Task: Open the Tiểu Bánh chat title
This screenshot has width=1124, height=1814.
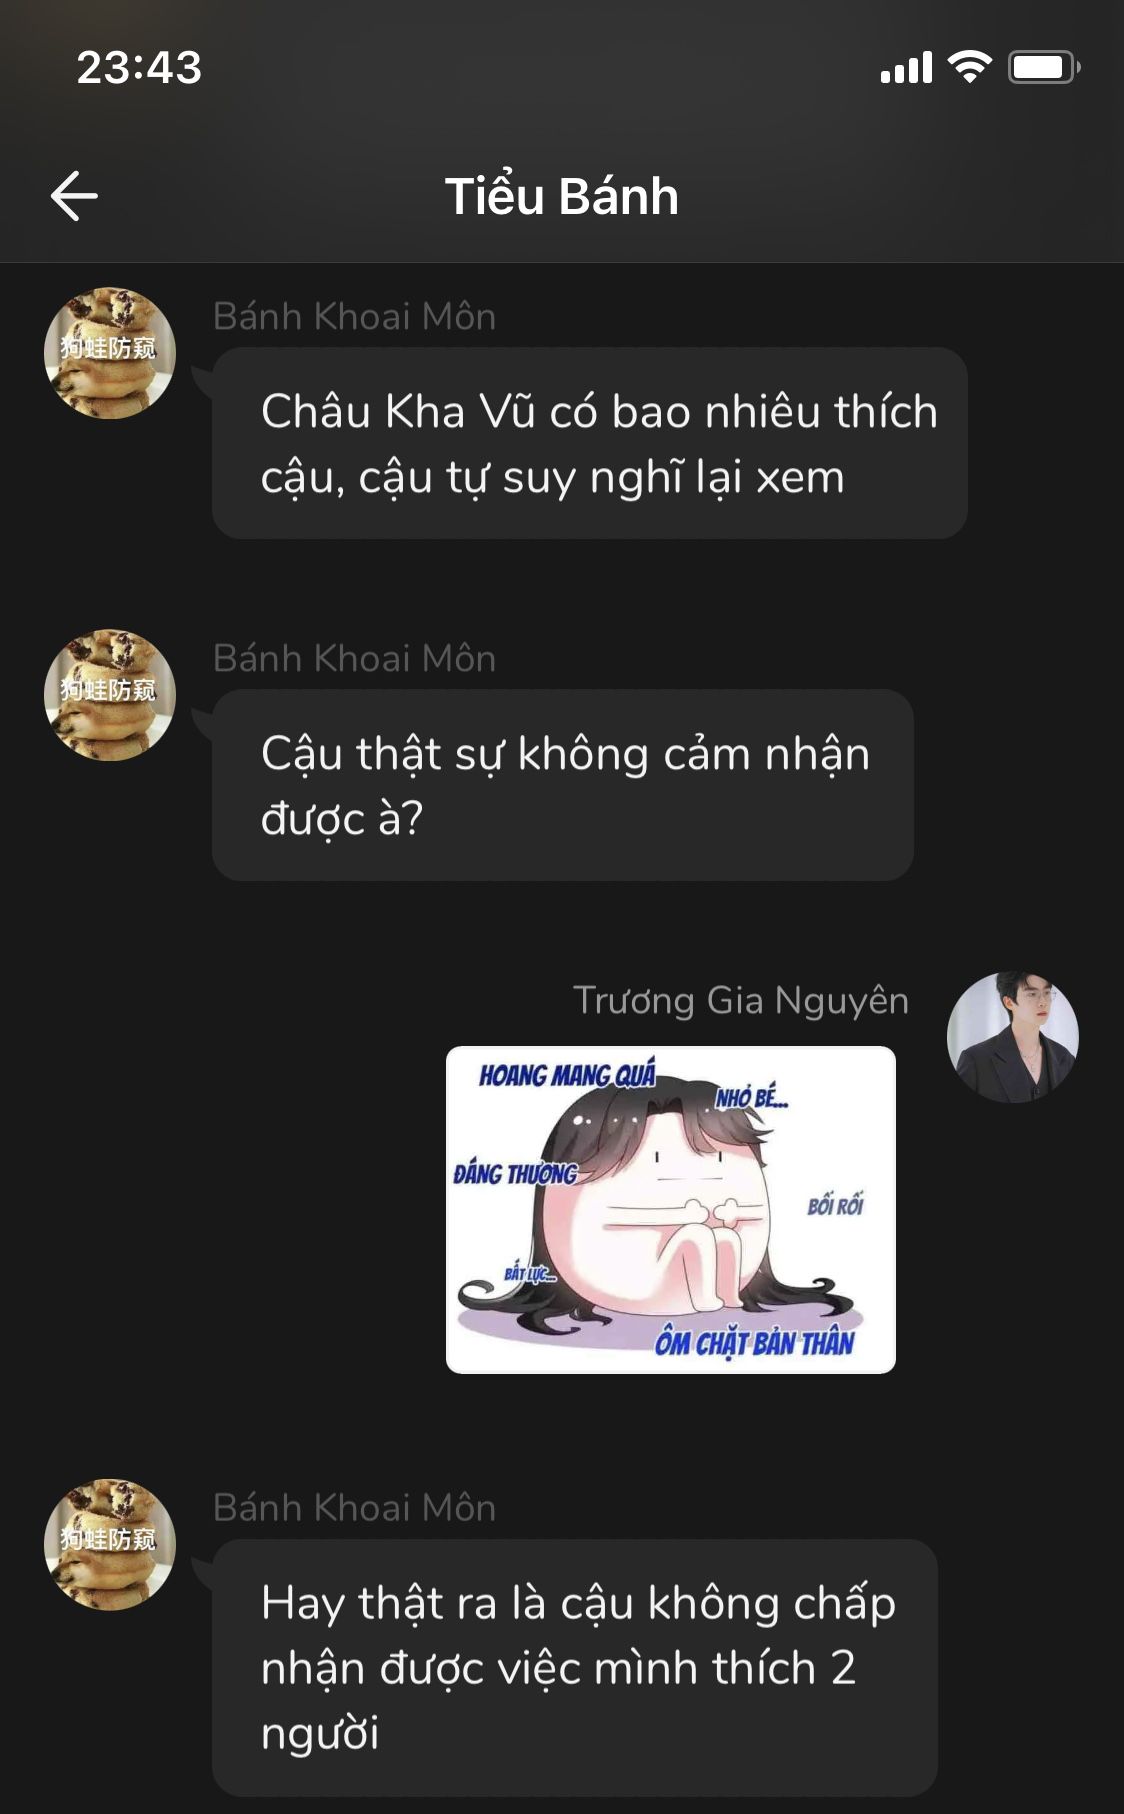Action: (562, 196)
